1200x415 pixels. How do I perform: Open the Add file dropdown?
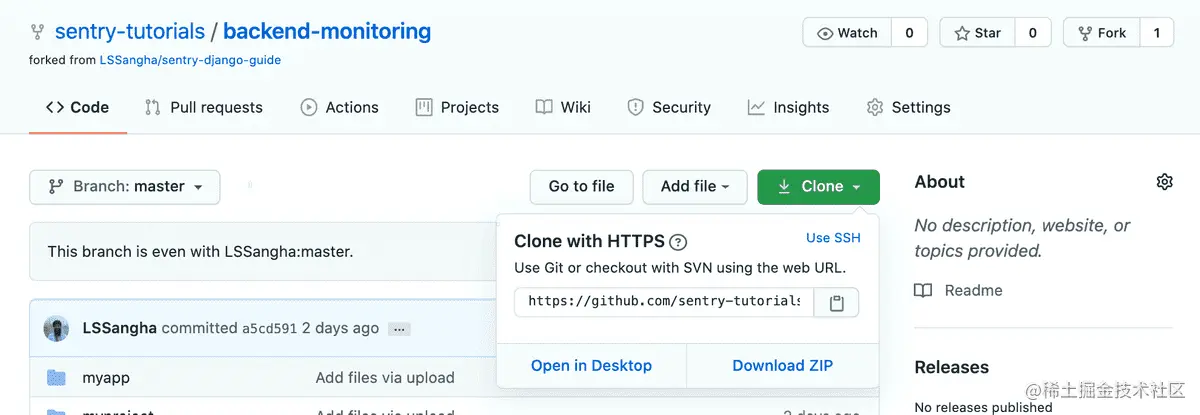(695, 187)
